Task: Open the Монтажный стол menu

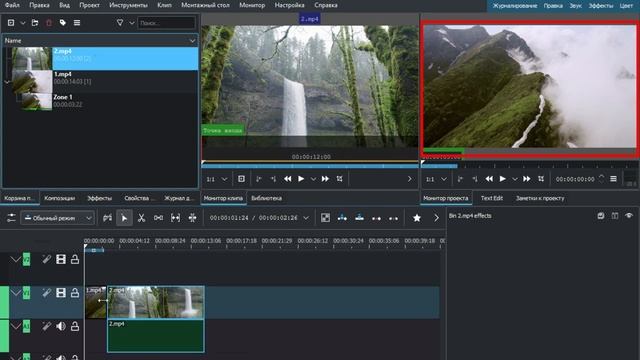Action: (205, 5)
